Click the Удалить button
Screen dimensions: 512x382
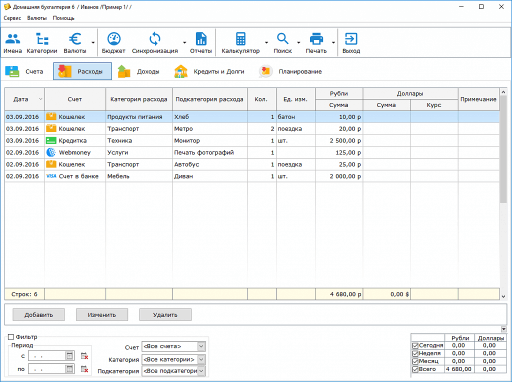click(165, 315)
